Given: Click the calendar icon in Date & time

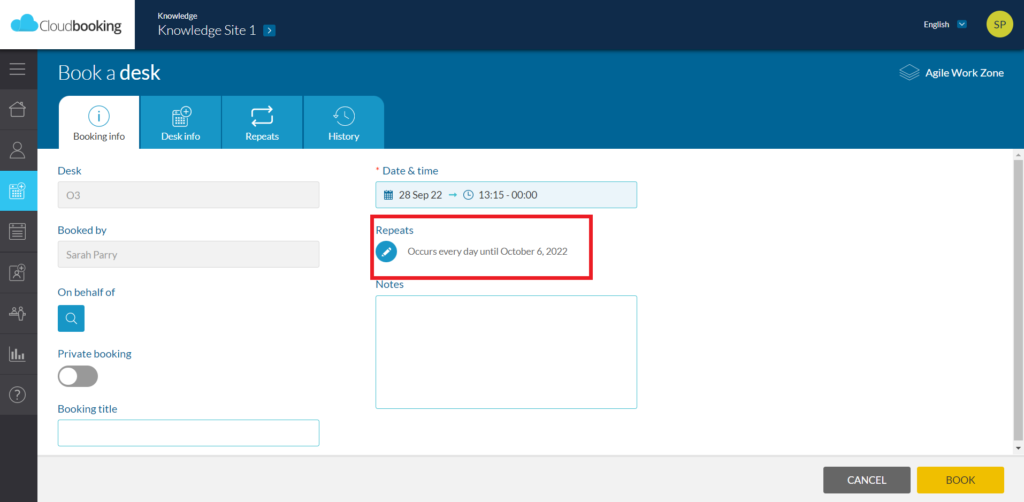Looking at the screenshot, I should click(389, 195).
